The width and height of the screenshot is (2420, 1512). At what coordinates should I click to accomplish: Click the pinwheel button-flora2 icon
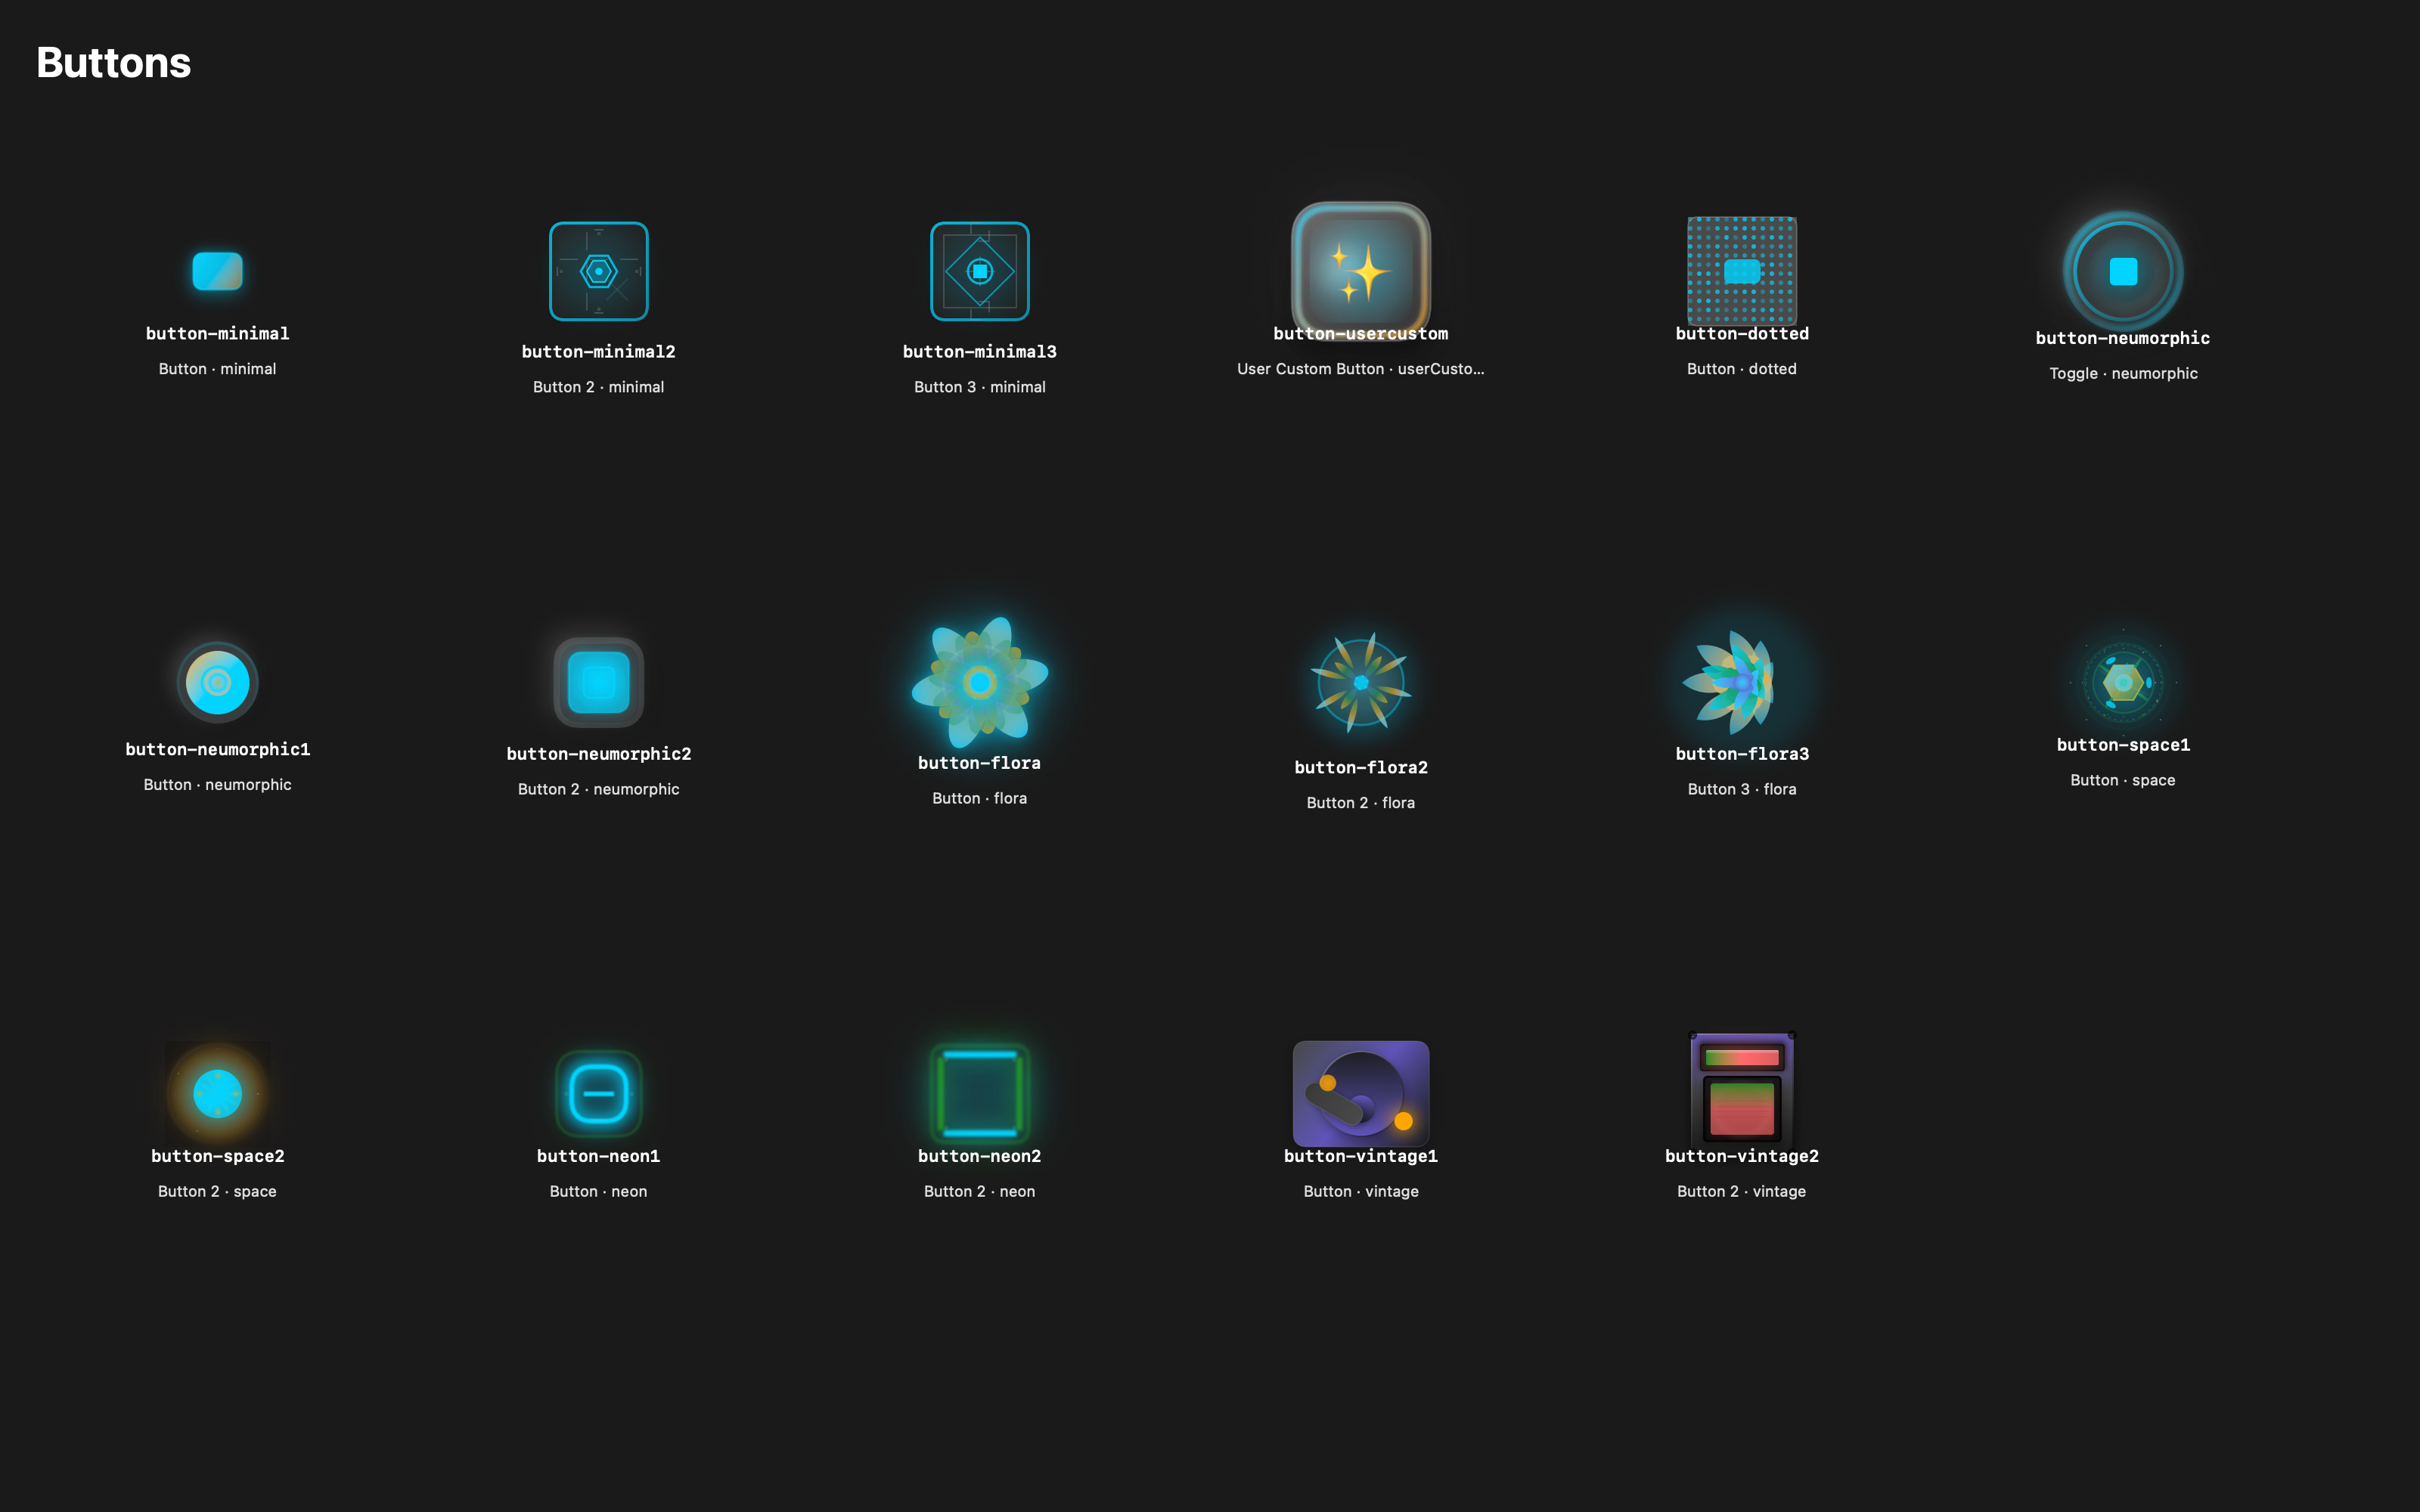pos(1360,682)
